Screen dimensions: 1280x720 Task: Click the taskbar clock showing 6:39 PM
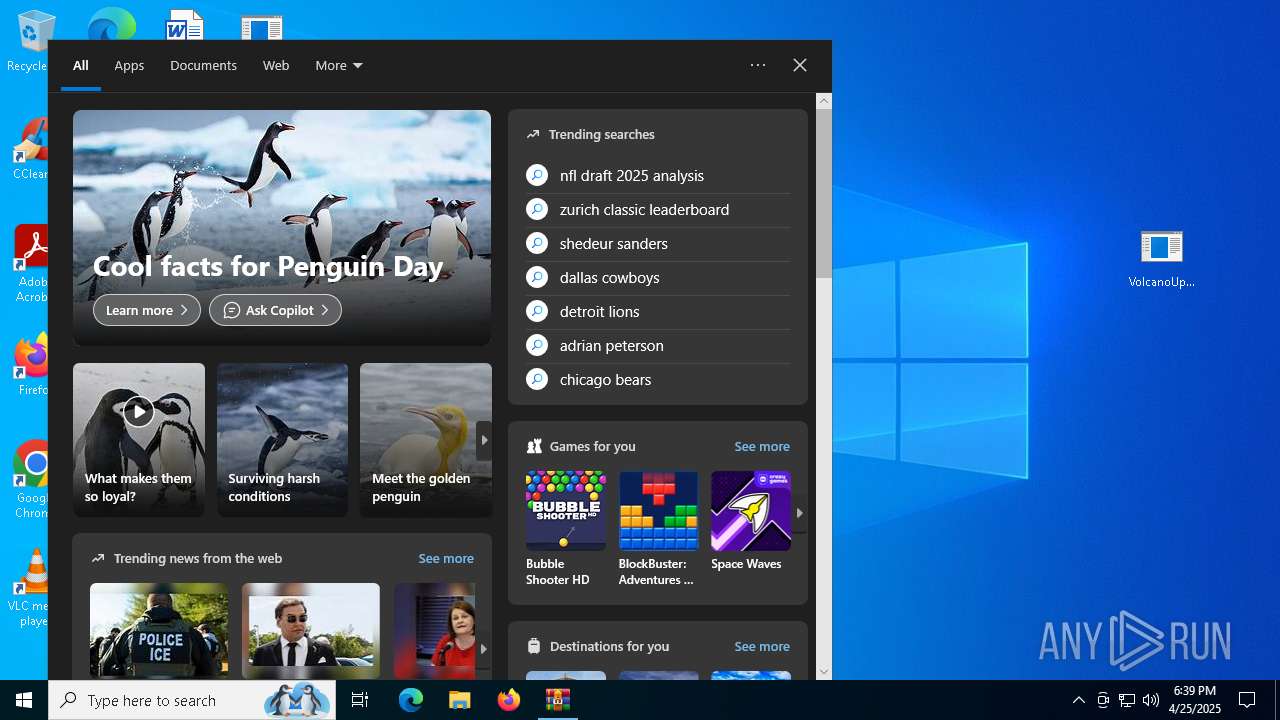point(1195,700)
